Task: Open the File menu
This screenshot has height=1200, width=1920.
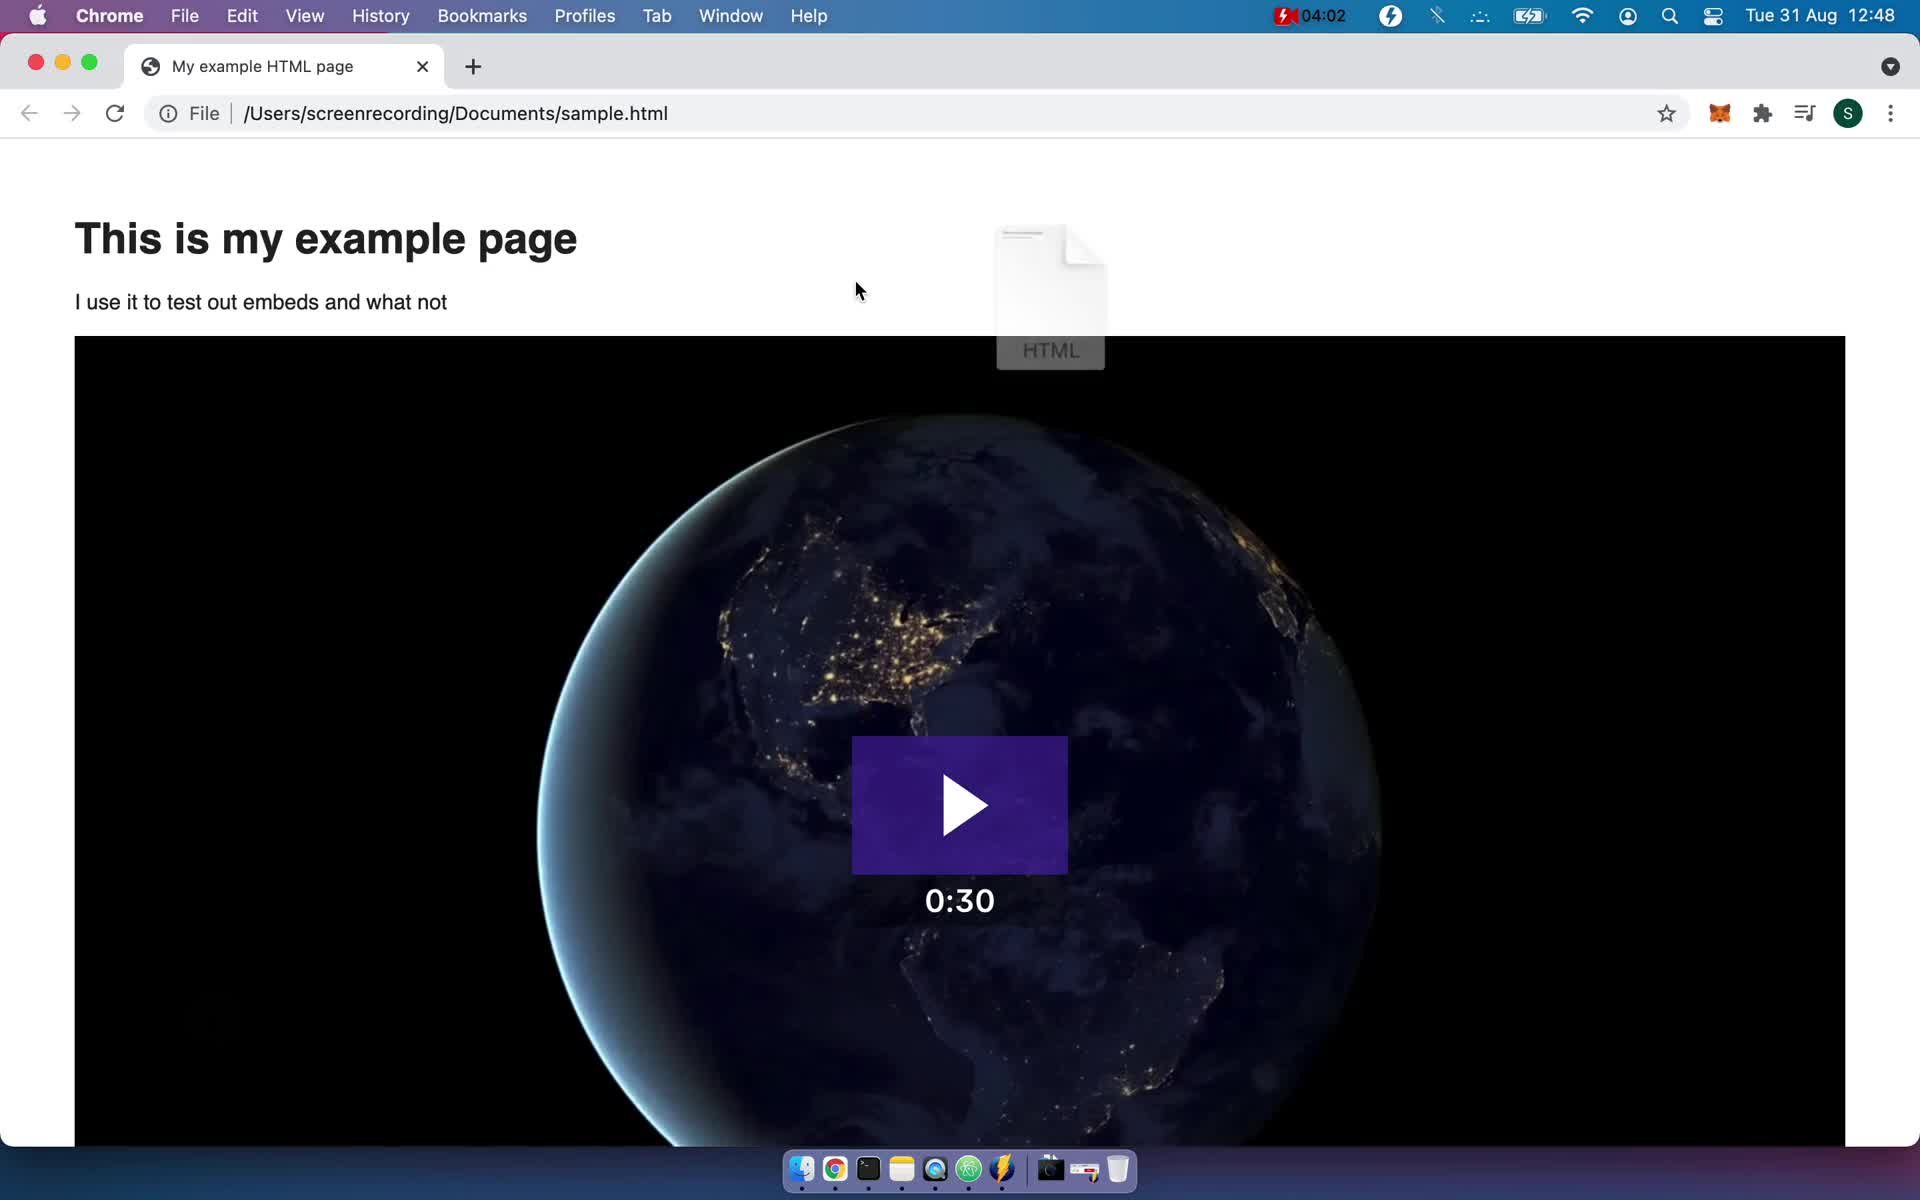Action: point(185,16)
